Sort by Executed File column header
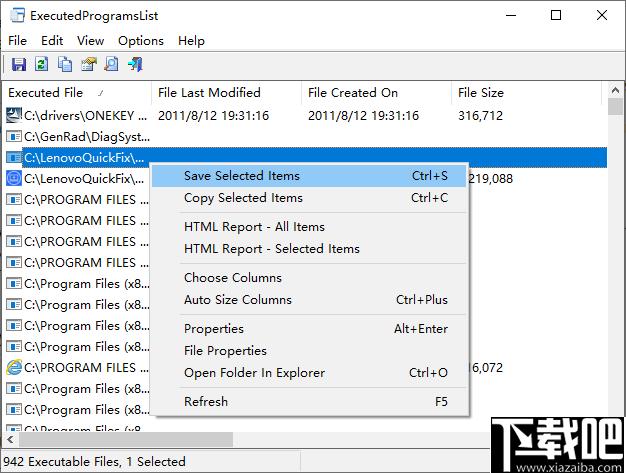 point(77,93)
